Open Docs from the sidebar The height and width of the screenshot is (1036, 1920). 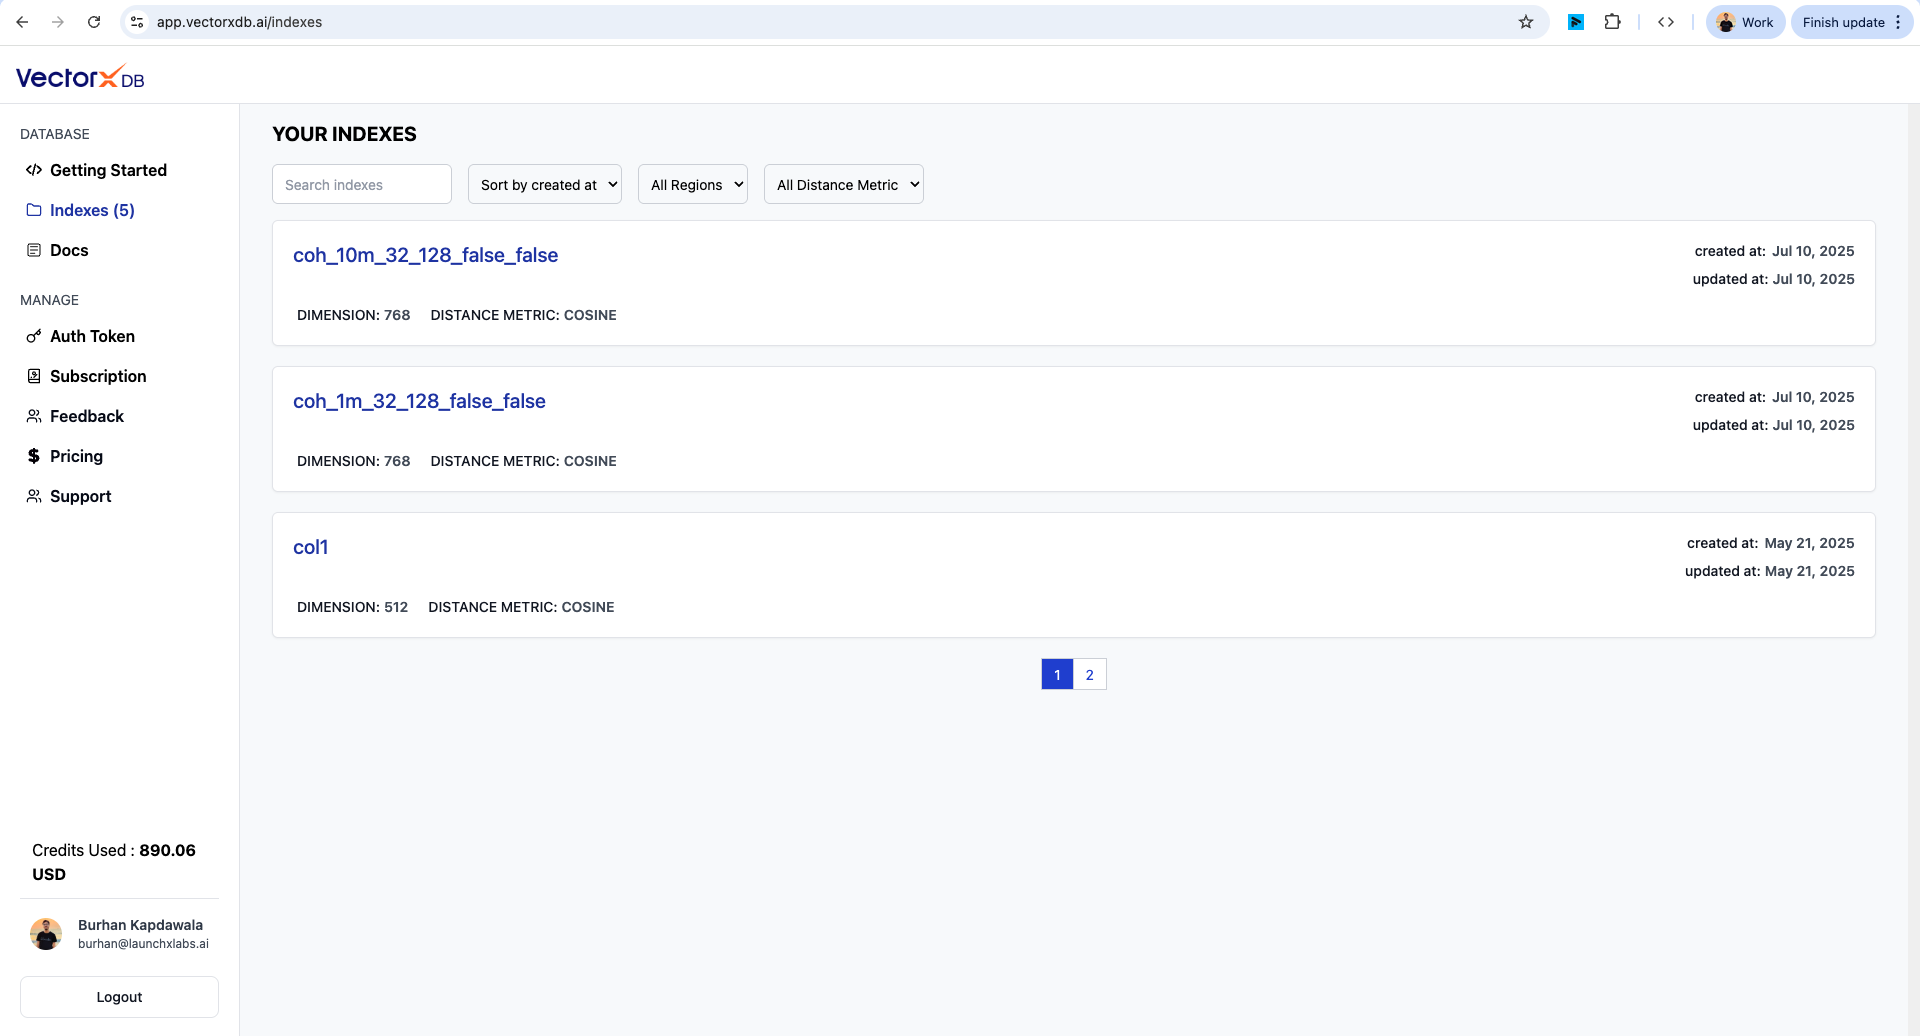[x=69, y=250]
